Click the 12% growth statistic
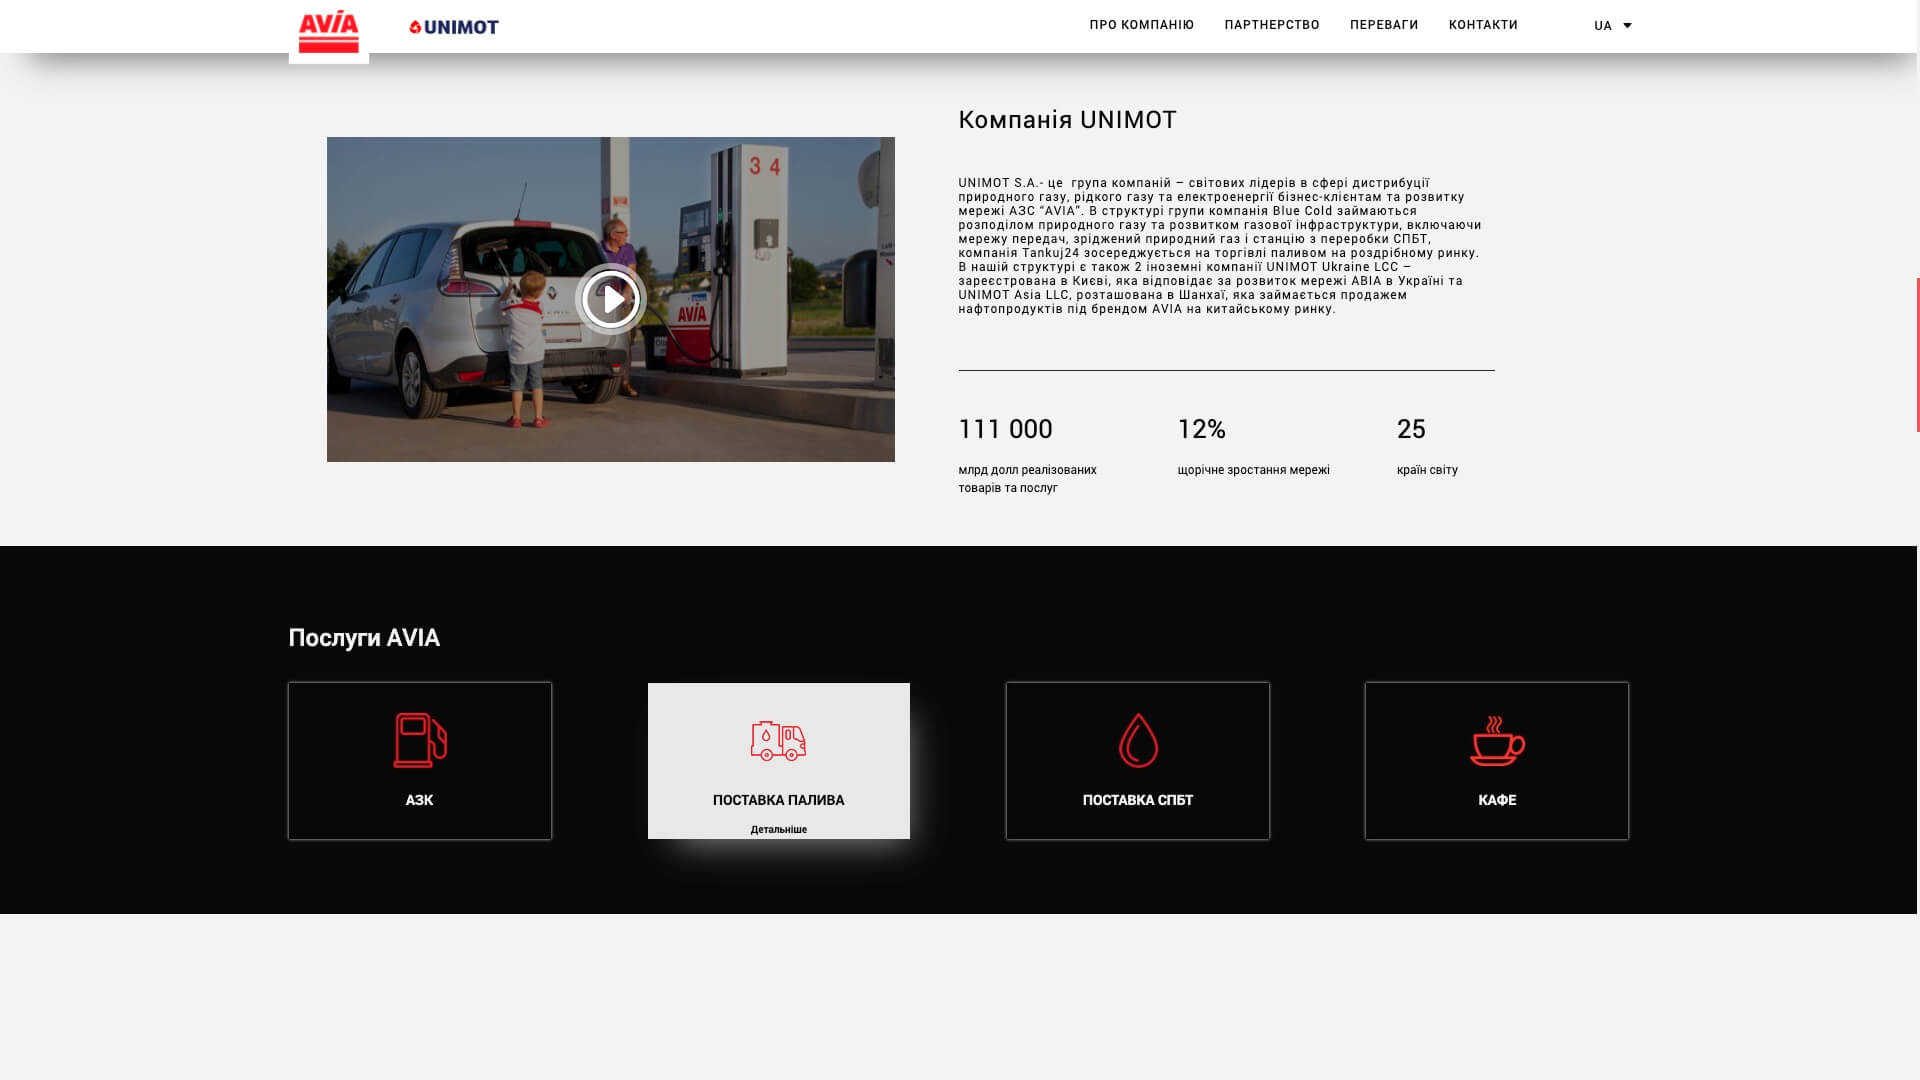This screenshot has height=1080, width=1920. pyautogui.click(x=1201, y=429)
